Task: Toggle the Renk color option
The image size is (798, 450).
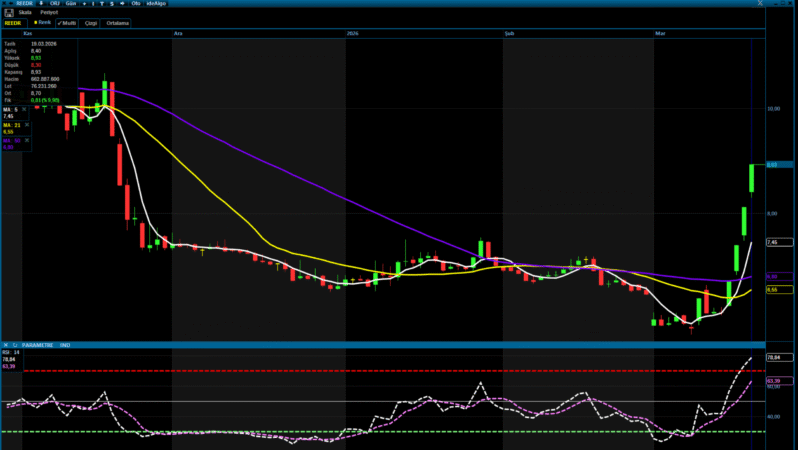Action: click(x=41, y=21)
